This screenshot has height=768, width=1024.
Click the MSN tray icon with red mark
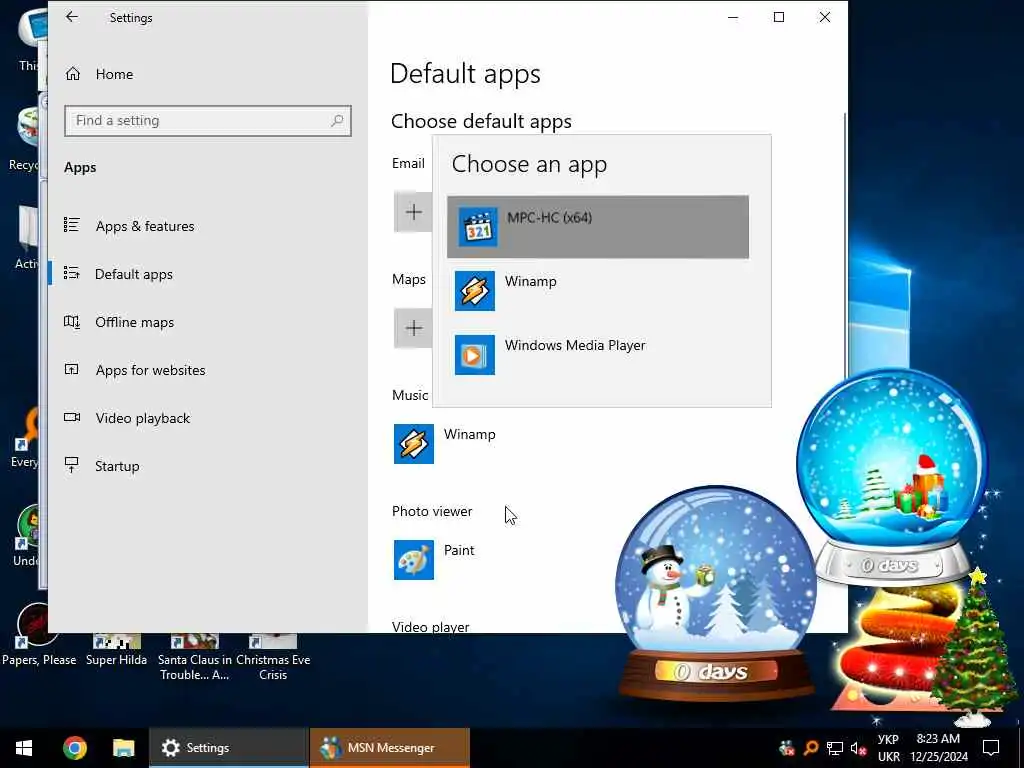[787, 748]
